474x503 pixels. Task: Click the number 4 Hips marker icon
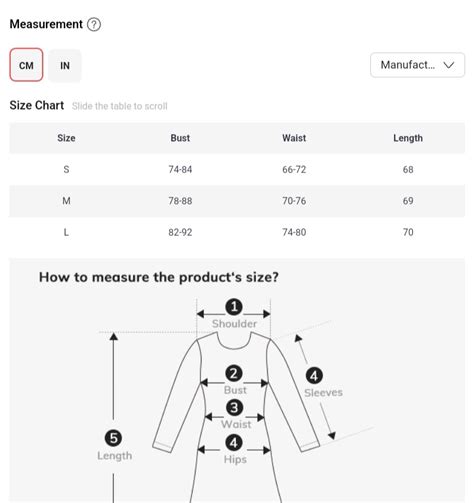point(234,443)
